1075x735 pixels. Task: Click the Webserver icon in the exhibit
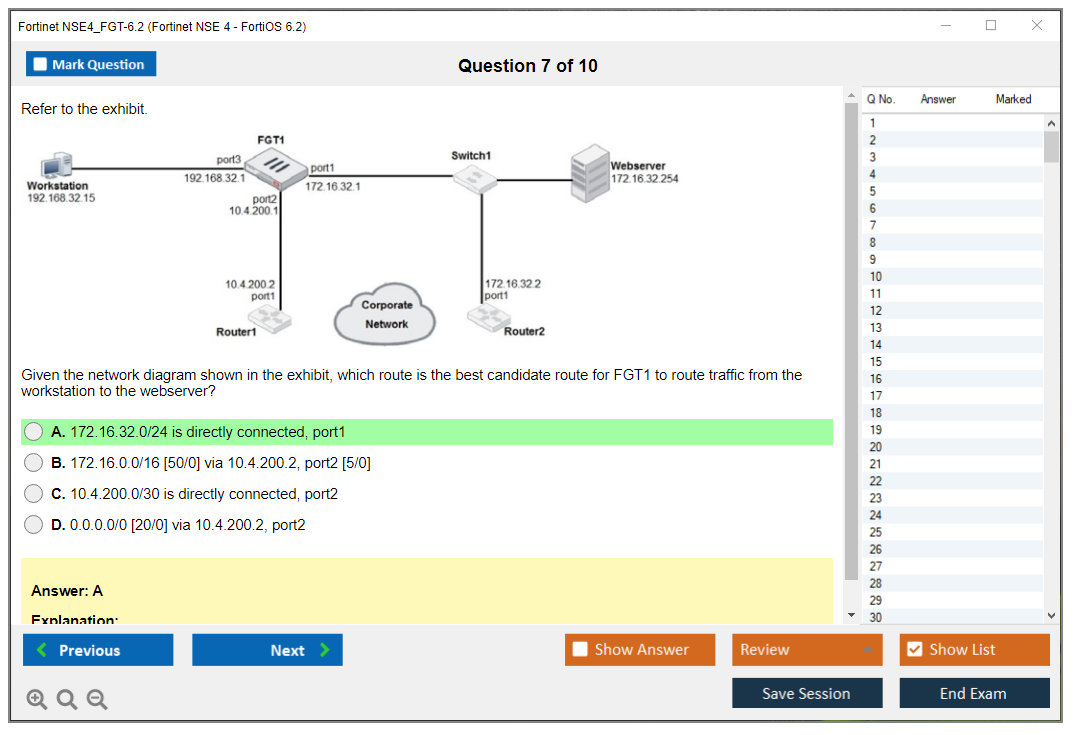588,175
